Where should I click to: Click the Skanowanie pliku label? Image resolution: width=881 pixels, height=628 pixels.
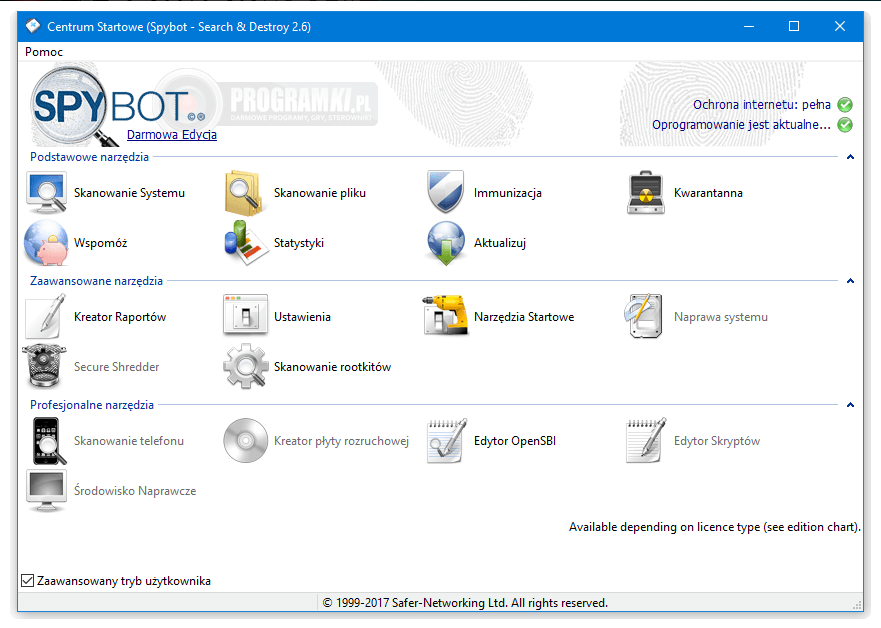(320, 193)
